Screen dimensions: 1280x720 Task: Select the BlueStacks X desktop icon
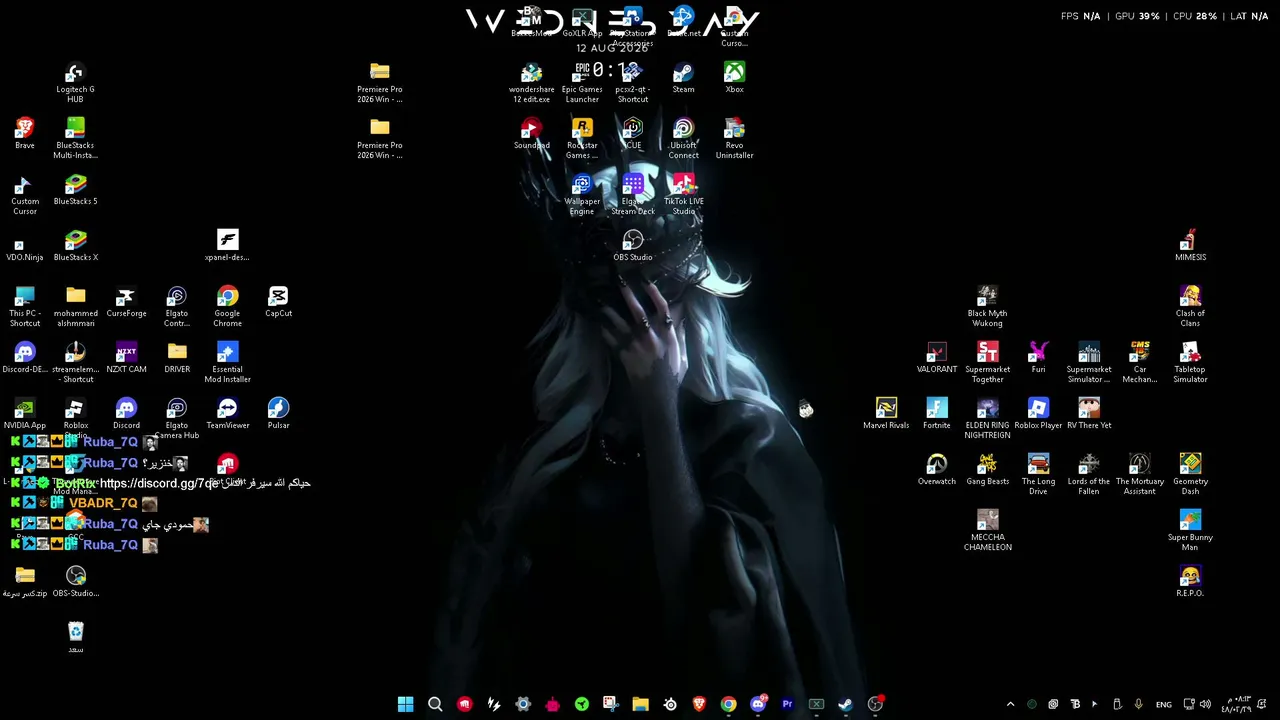click(75, 245)
